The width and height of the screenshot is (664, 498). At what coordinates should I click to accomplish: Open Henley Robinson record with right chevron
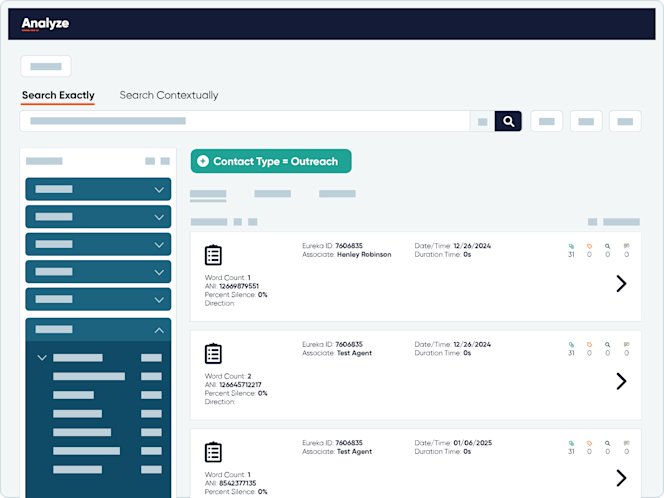click(621, 283)
